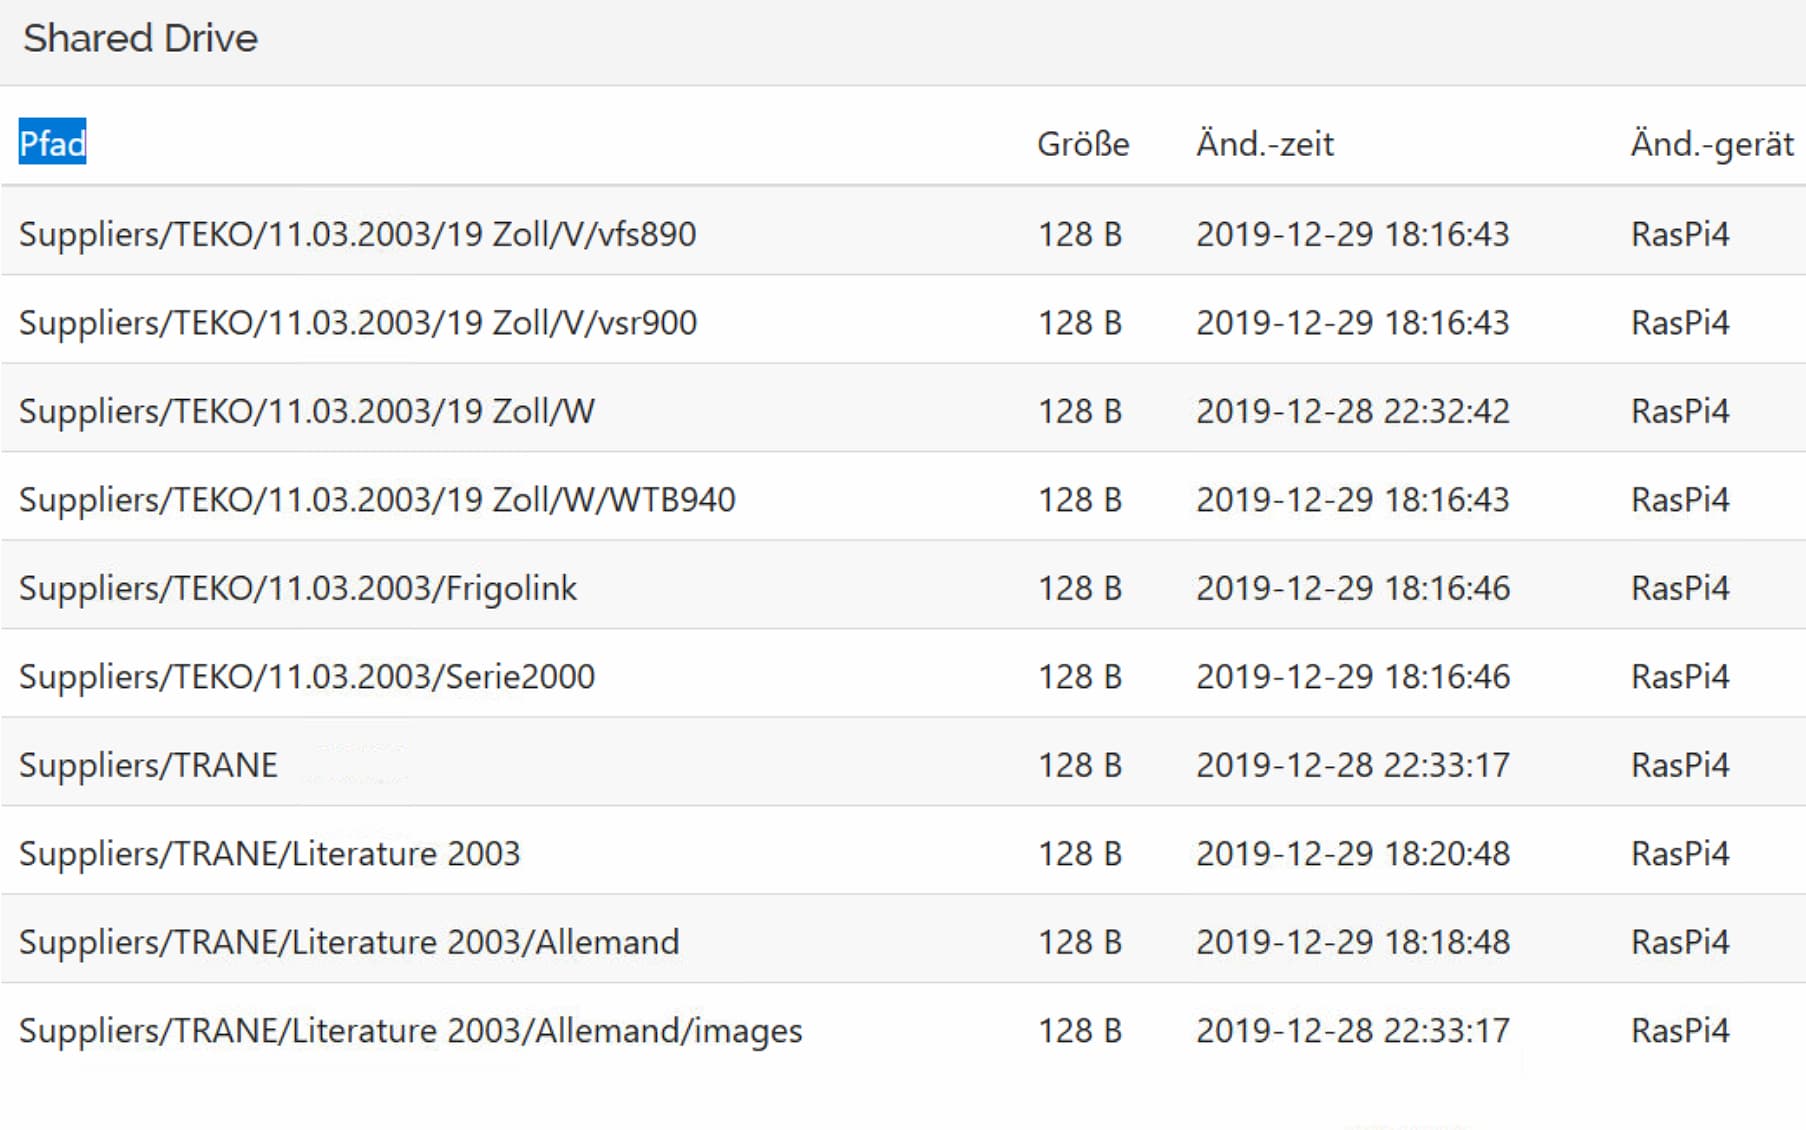Select path ending in Serie2000
The height and width of the screenshot is (1130, 1806).
pyautogui.click(x=307, y=677)
